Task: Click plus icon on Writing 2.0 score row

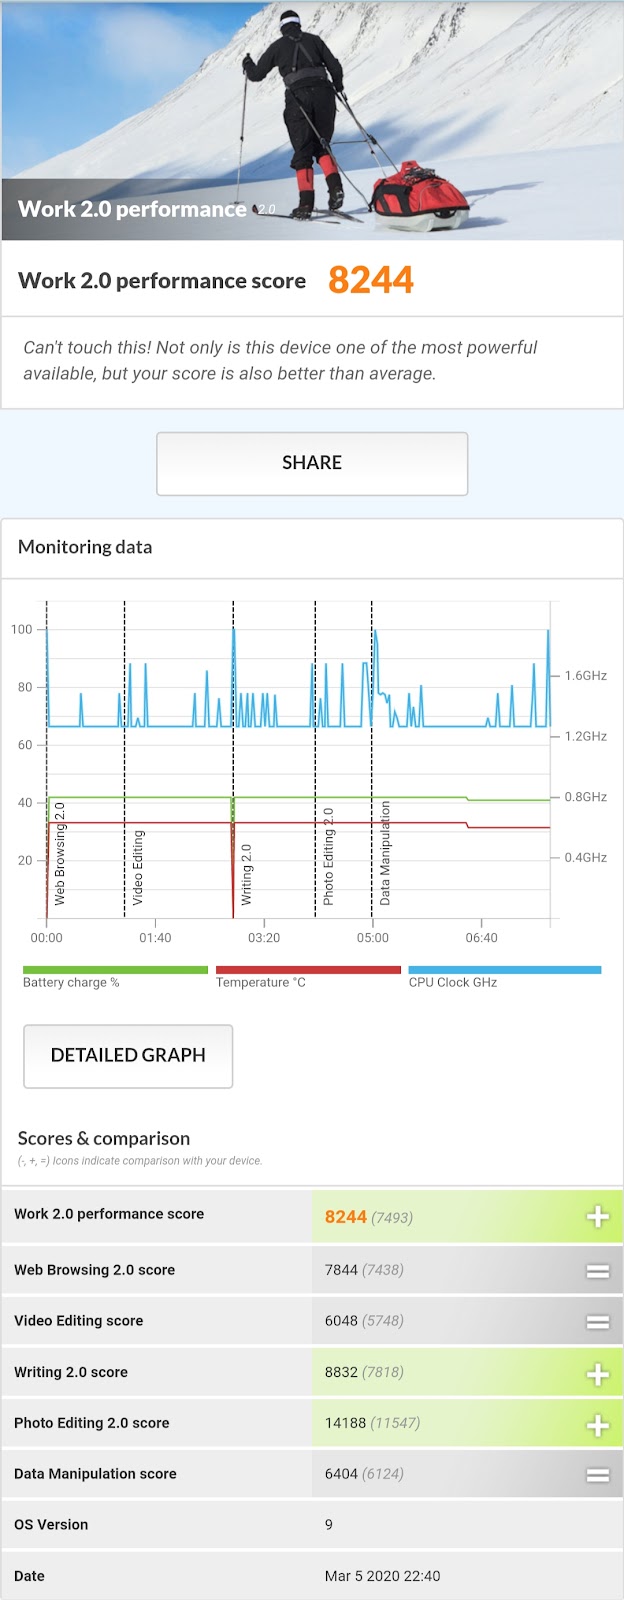Action: 598,1374
